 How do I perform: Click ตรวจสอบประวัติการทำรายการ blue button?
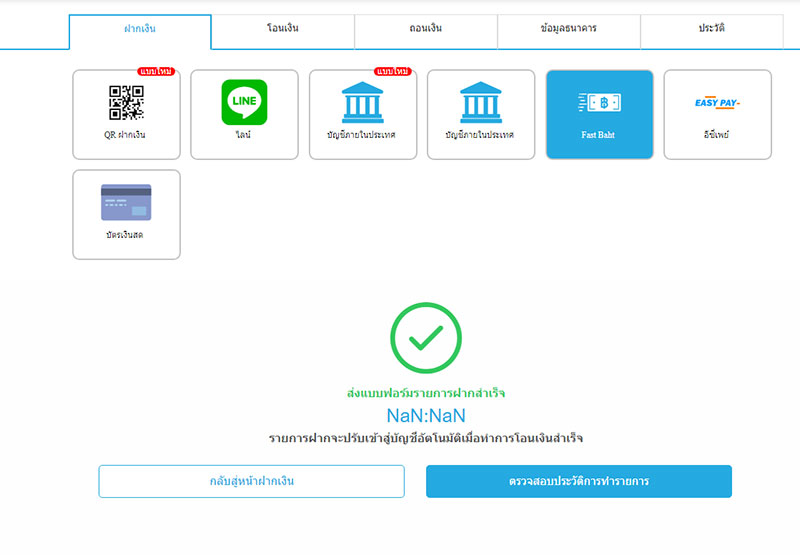pos(578,481)
